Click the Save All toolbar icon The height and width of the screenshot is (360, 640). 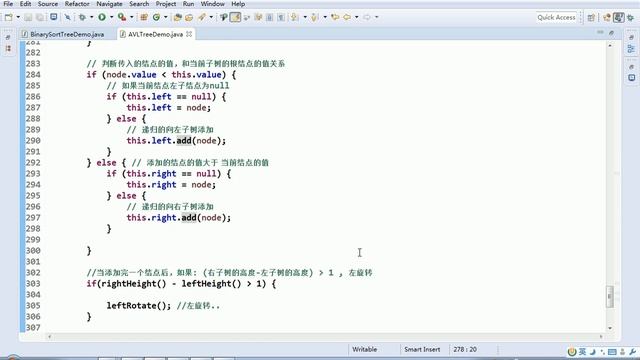[x=40, y=17]
